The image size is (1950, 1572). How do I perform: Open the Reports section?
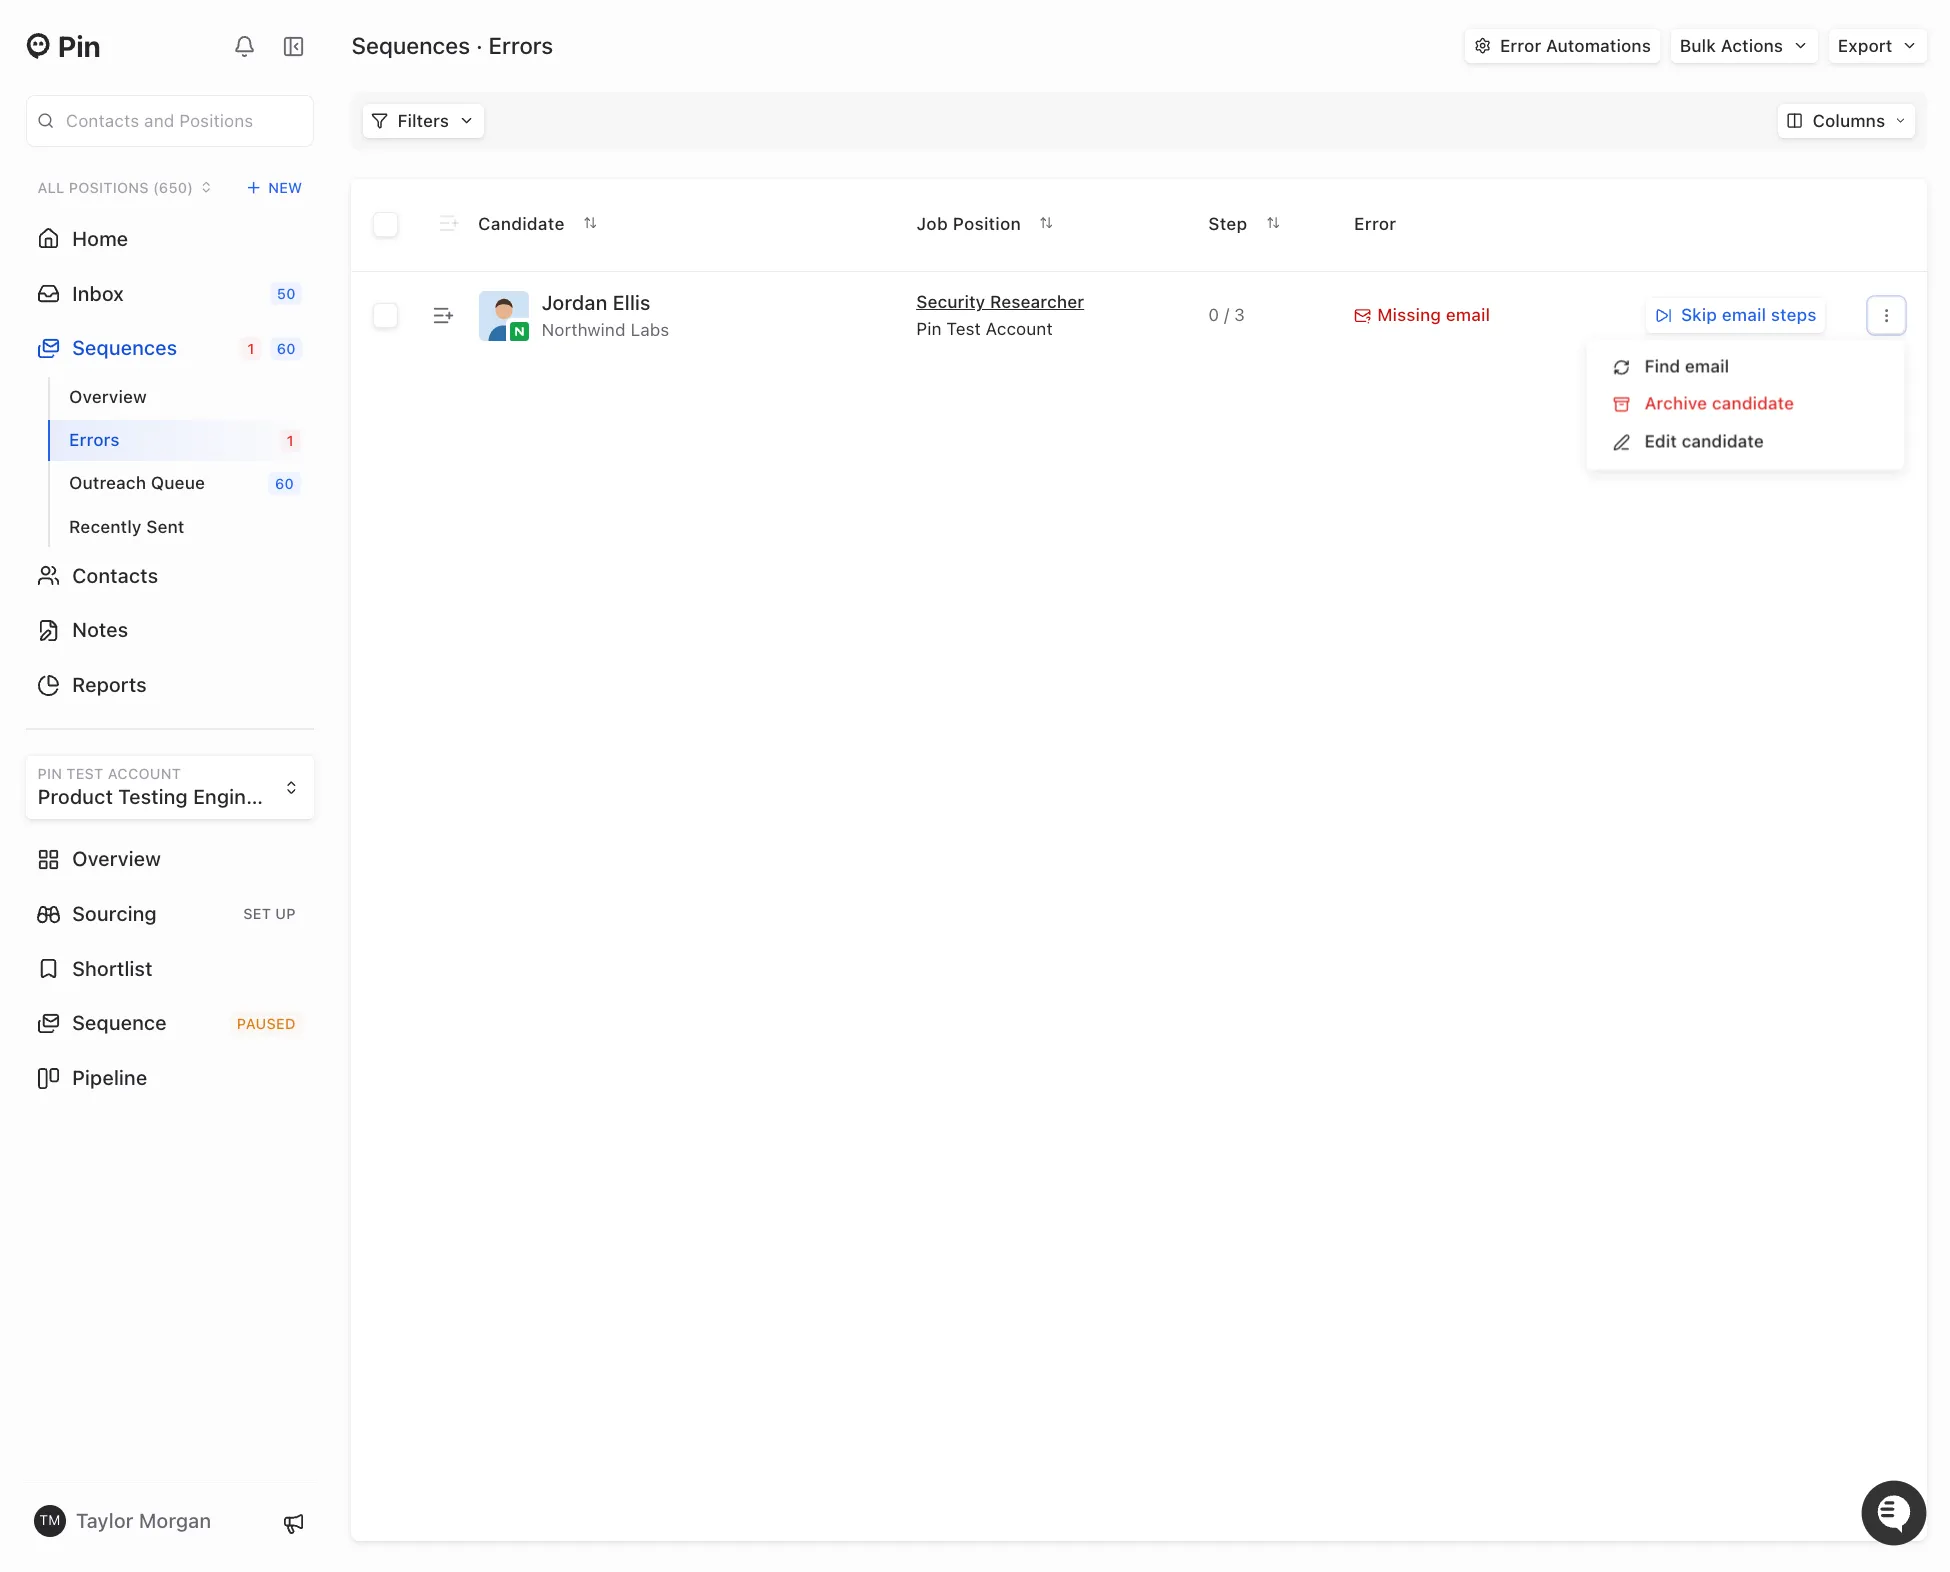[170, 685]
